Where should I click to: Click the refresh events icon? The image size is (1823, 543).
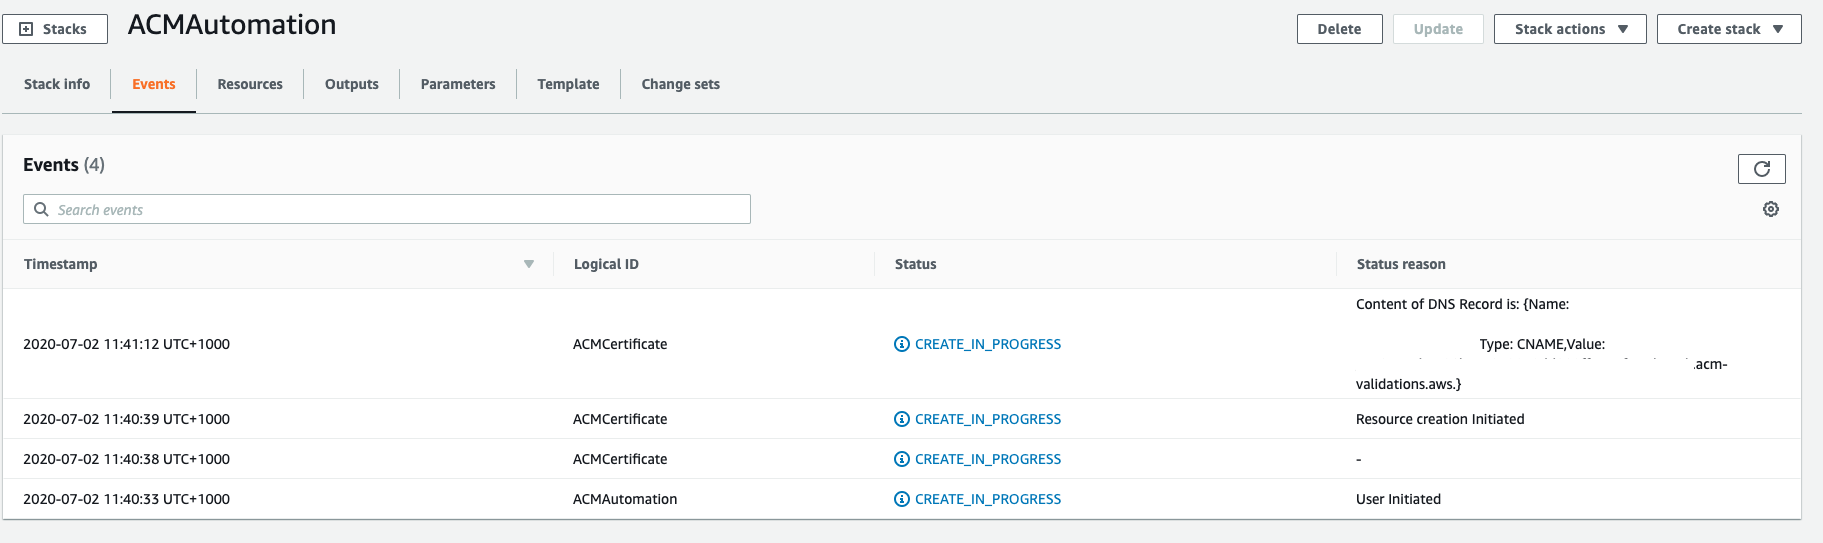click(1761, 169)
